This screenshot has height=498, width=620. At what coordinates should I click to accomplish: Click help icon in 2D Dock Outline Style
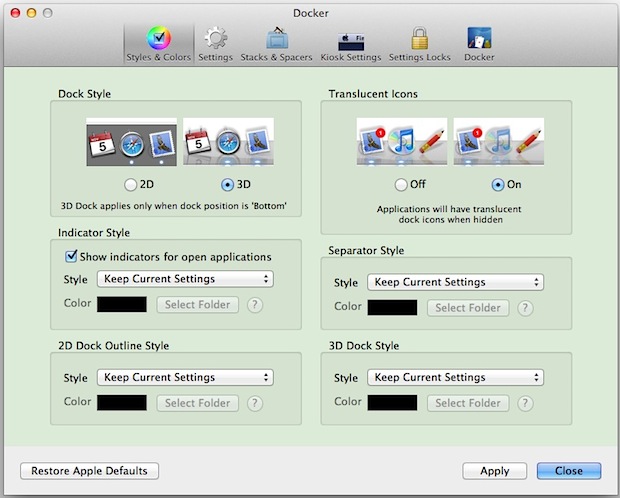(x=255, y=403)
